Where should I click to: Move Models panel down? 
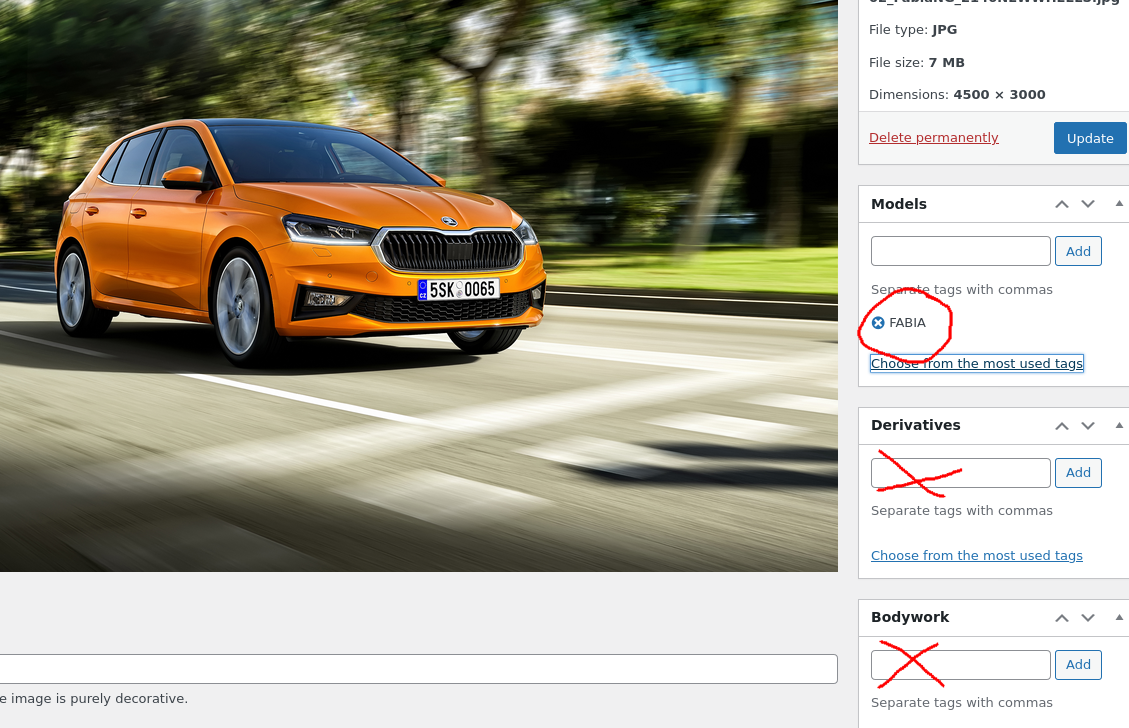click(1088, 205)
